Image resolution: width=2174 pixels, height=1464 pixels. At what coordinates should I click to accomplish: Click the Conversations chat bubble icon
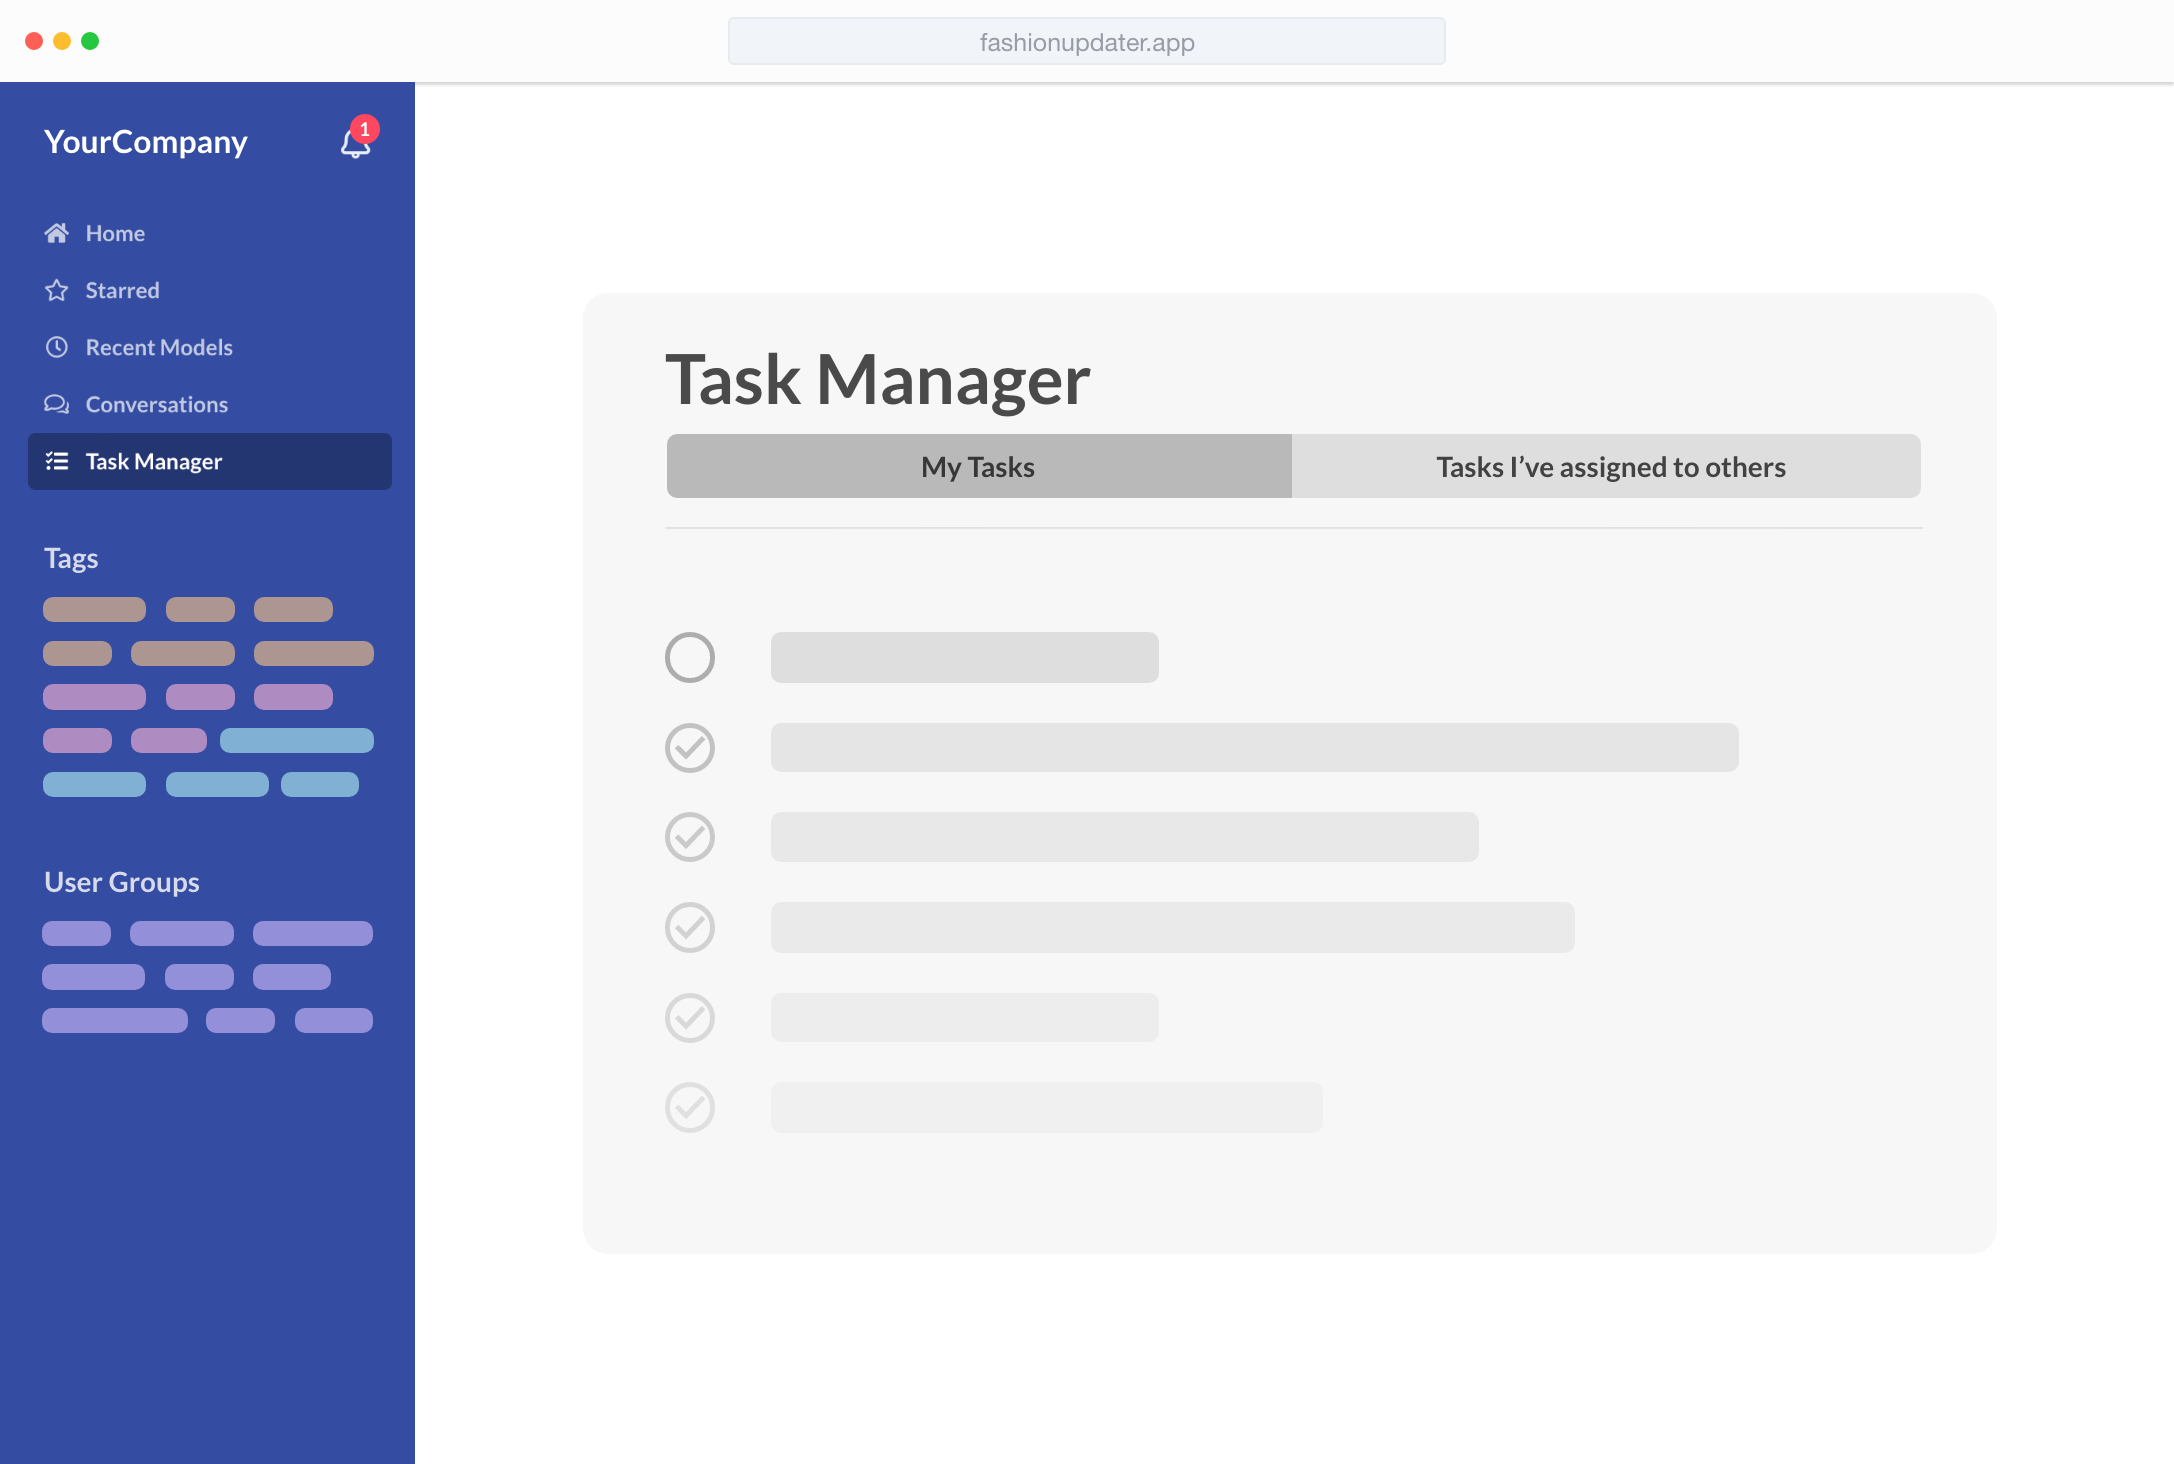[x=57, y=404]
